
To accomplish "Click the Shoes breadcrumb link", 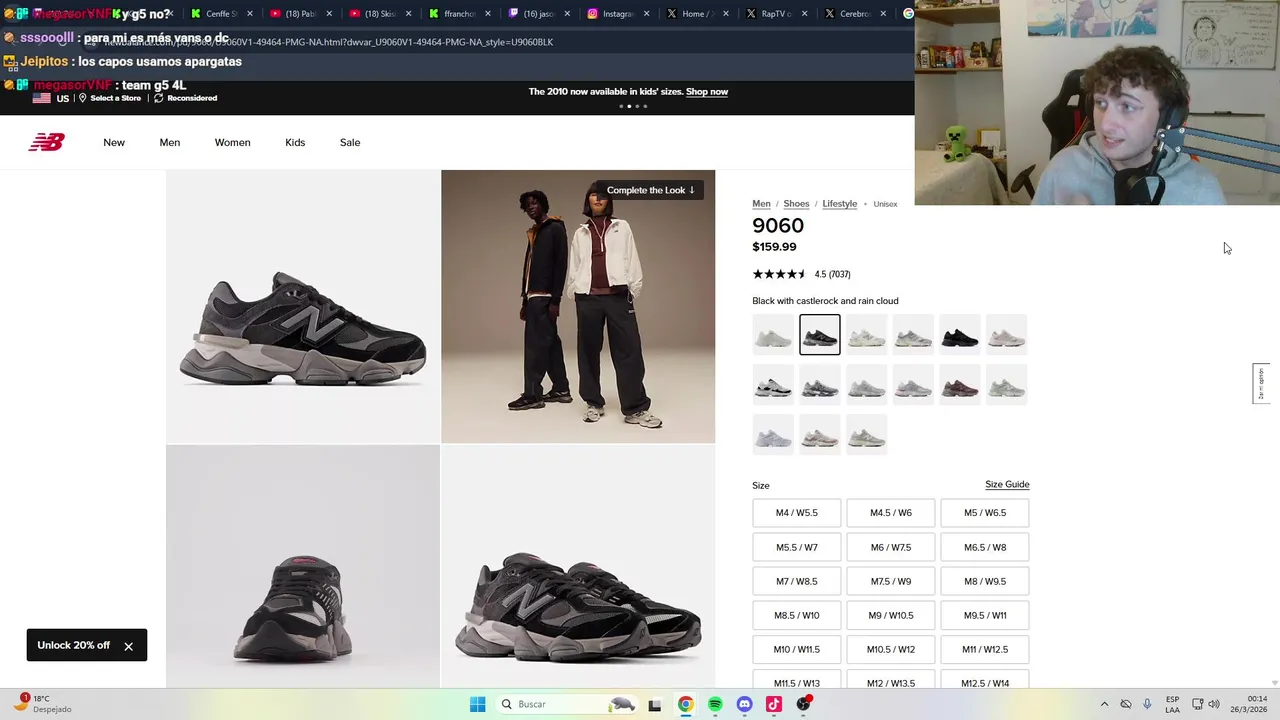I will (x=796, y=204).
